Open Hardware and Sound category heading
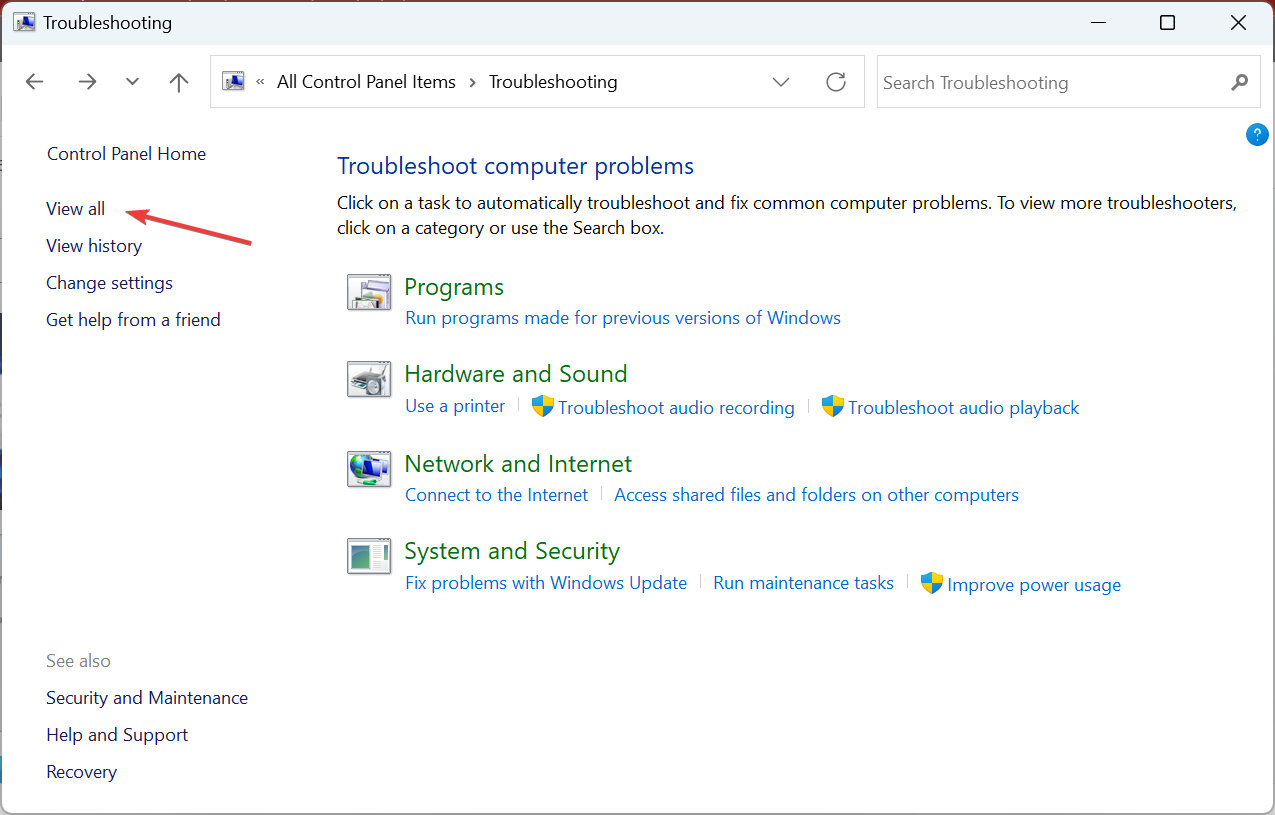The width and height of the screenshot is (1275, 815). point(516,374)
